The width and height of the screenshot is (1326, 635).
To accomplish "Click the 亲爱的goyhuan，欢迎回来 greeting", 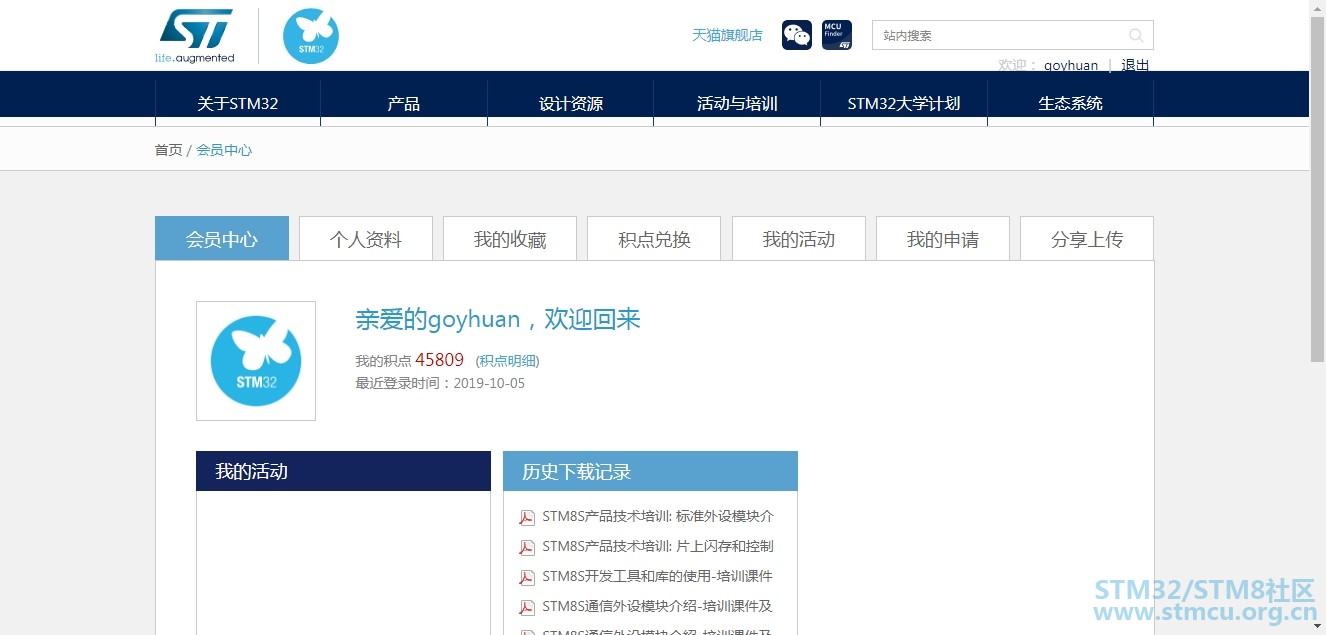I will 498,319.
